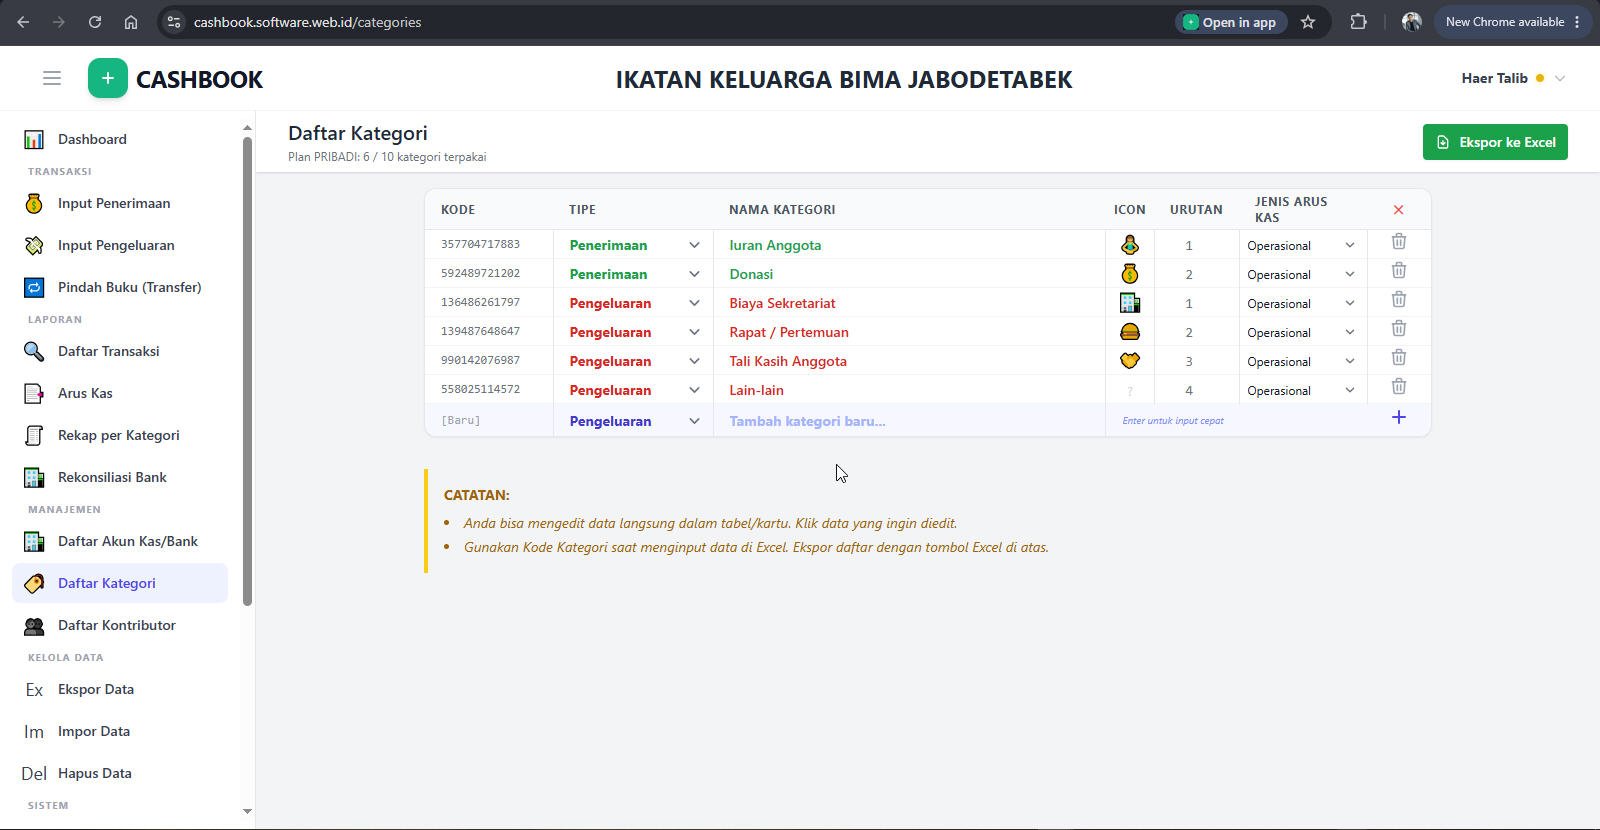
Task: Click New Chrome available button
Action: coord(1512,22)
